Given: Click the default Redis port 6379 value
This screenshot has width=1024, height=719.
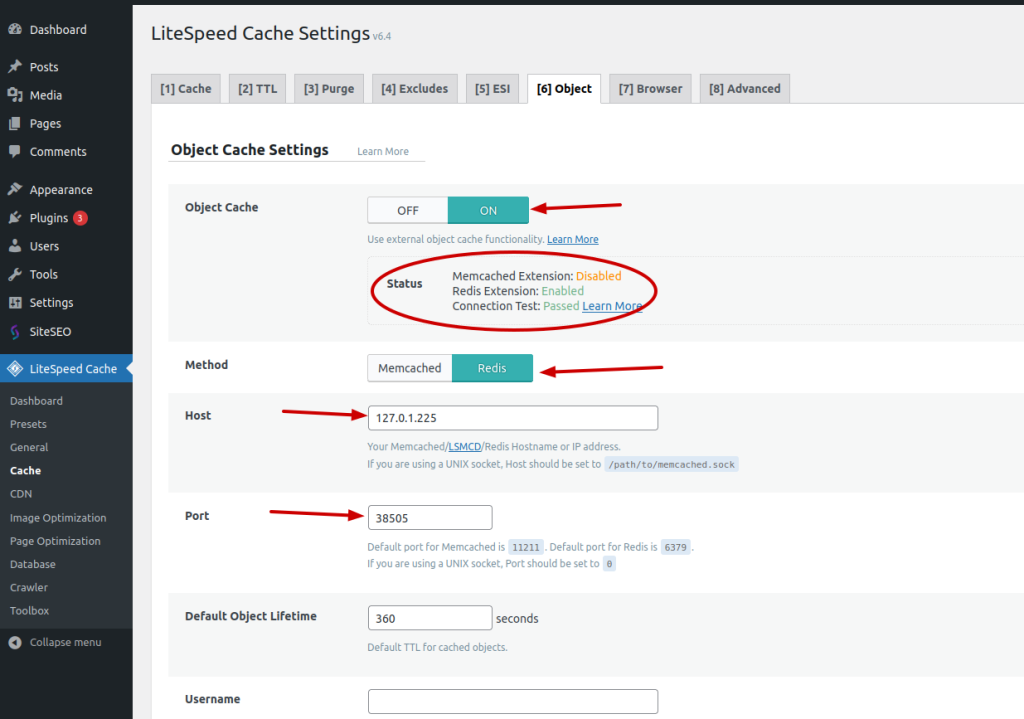Looking at the screenshot, I should tap(675, 547).
